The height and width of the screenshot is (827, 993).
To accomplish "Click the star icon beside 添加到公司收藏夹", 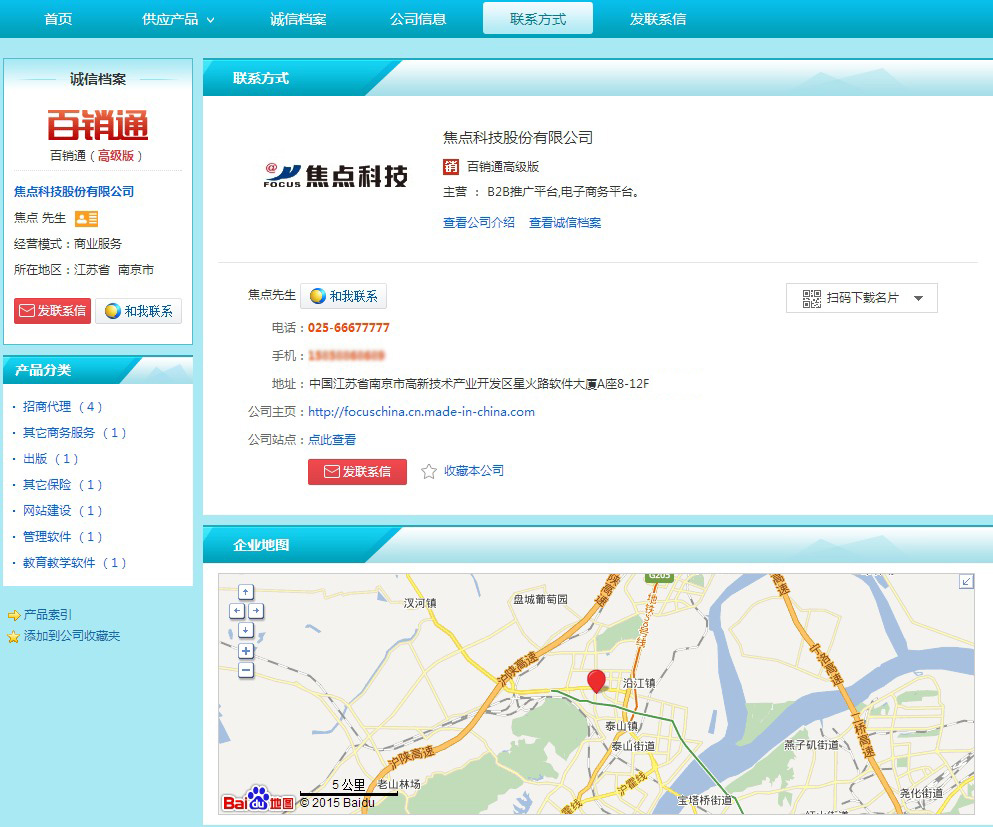I will coord(14,636).
